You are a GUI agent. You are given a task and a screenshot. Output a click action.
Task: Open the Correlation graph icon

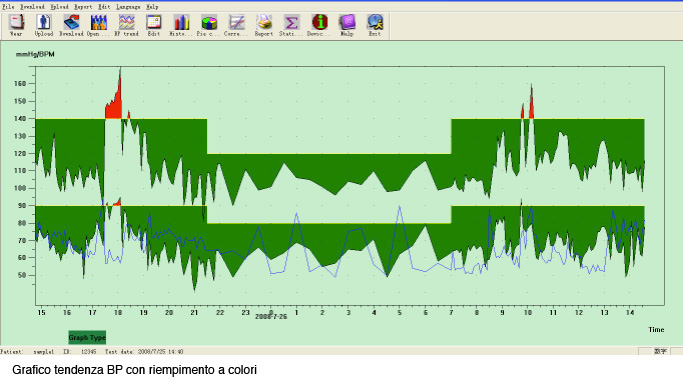[236, 25]
